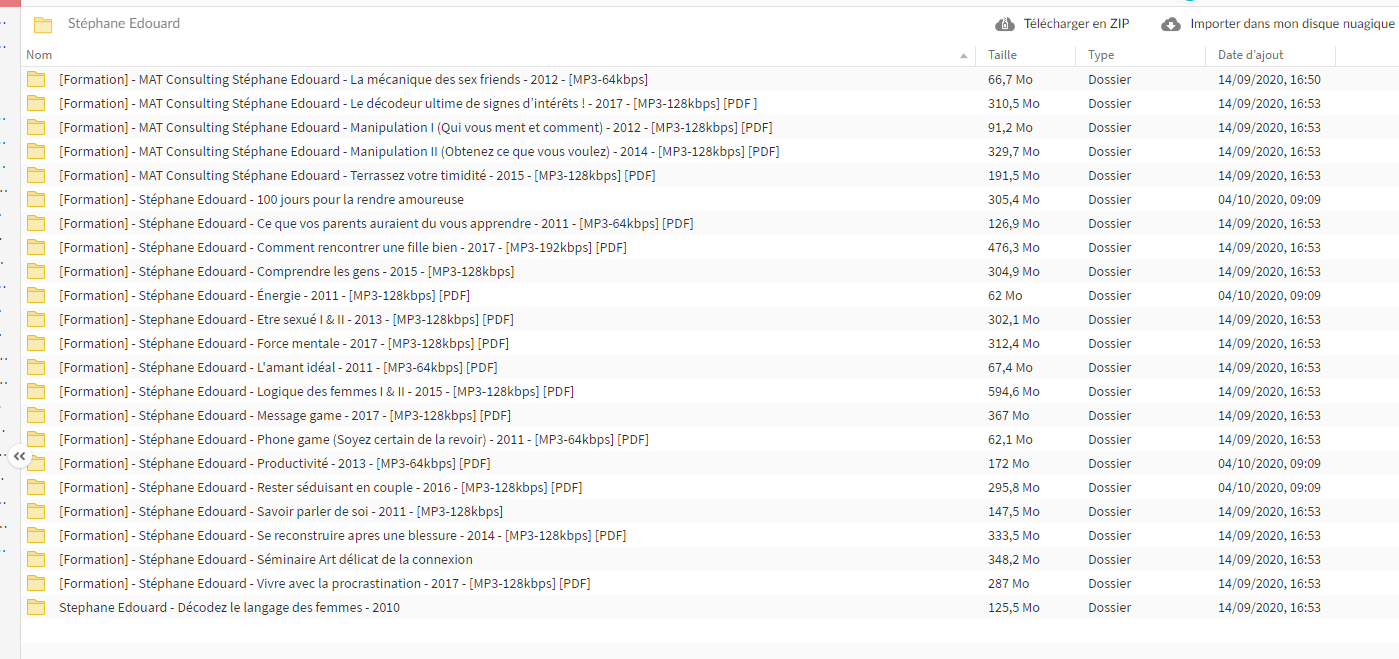
Task: Select the Stéphane Edouard breadcrumb title
Action: pos(124,23)
